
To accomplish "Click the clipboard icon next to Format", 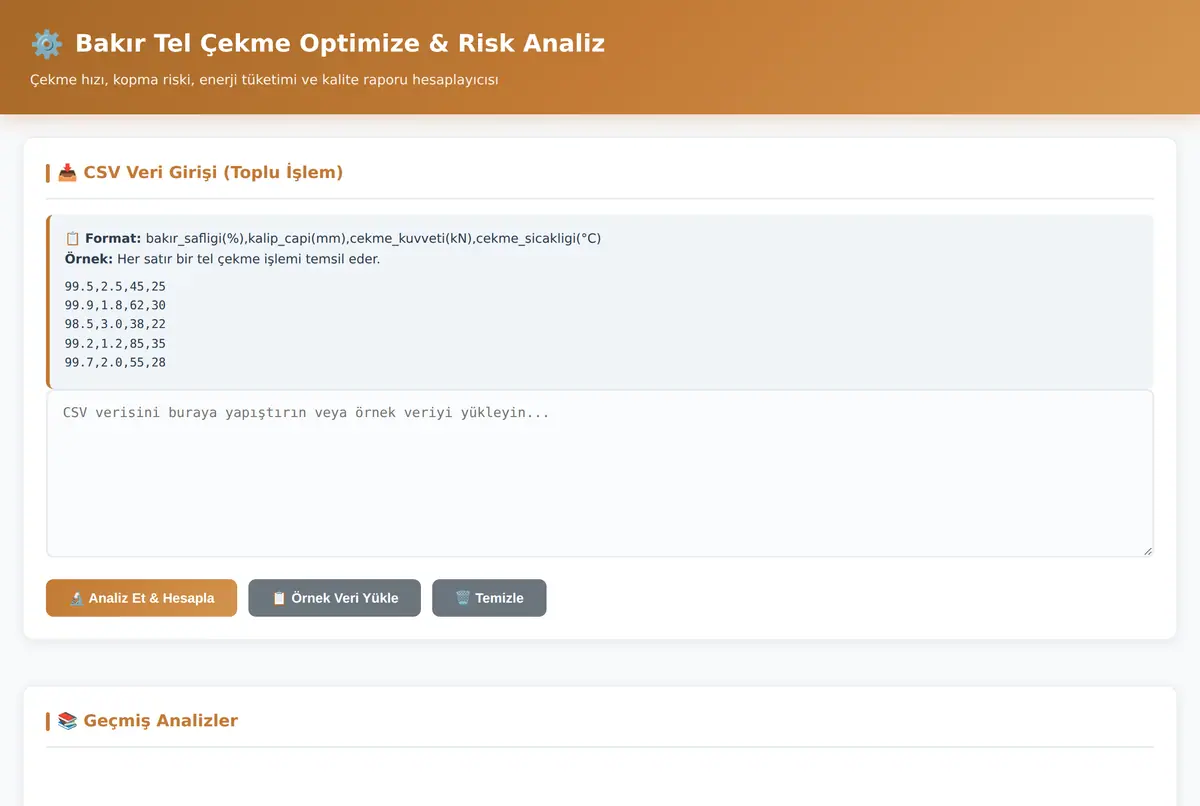I will (72, 238).
